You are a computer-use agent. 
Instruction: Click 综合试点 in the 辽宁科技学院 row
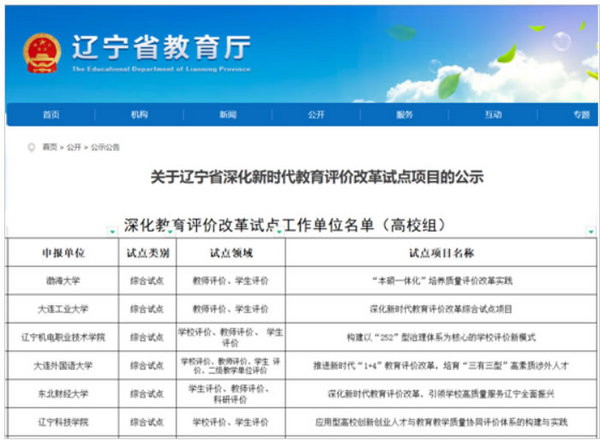tap(147, 422)
